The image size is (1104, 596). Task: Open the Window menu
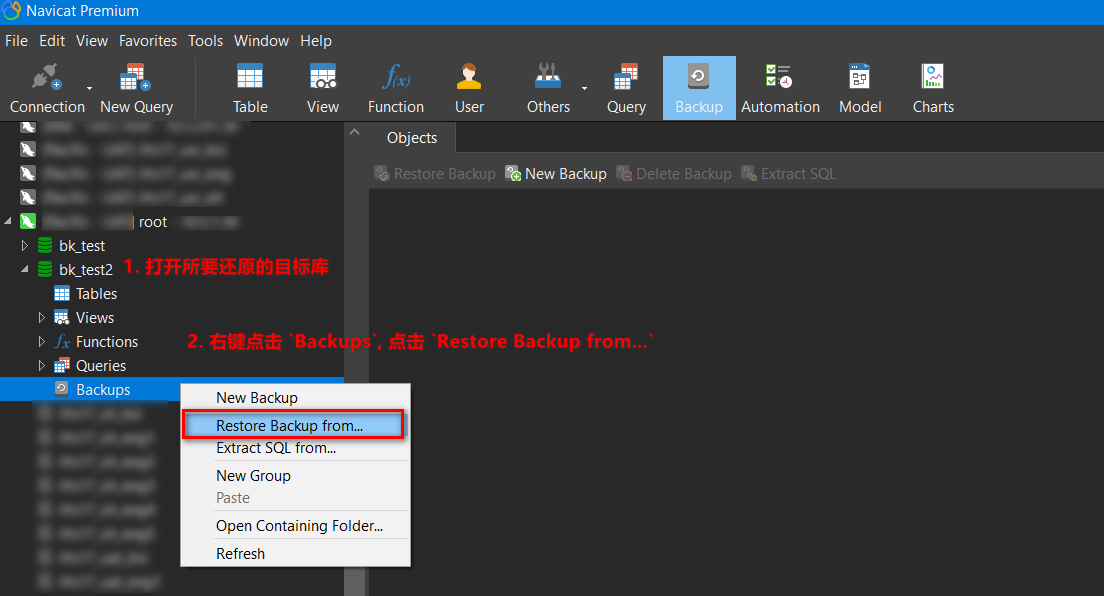[x=261, y=41]
